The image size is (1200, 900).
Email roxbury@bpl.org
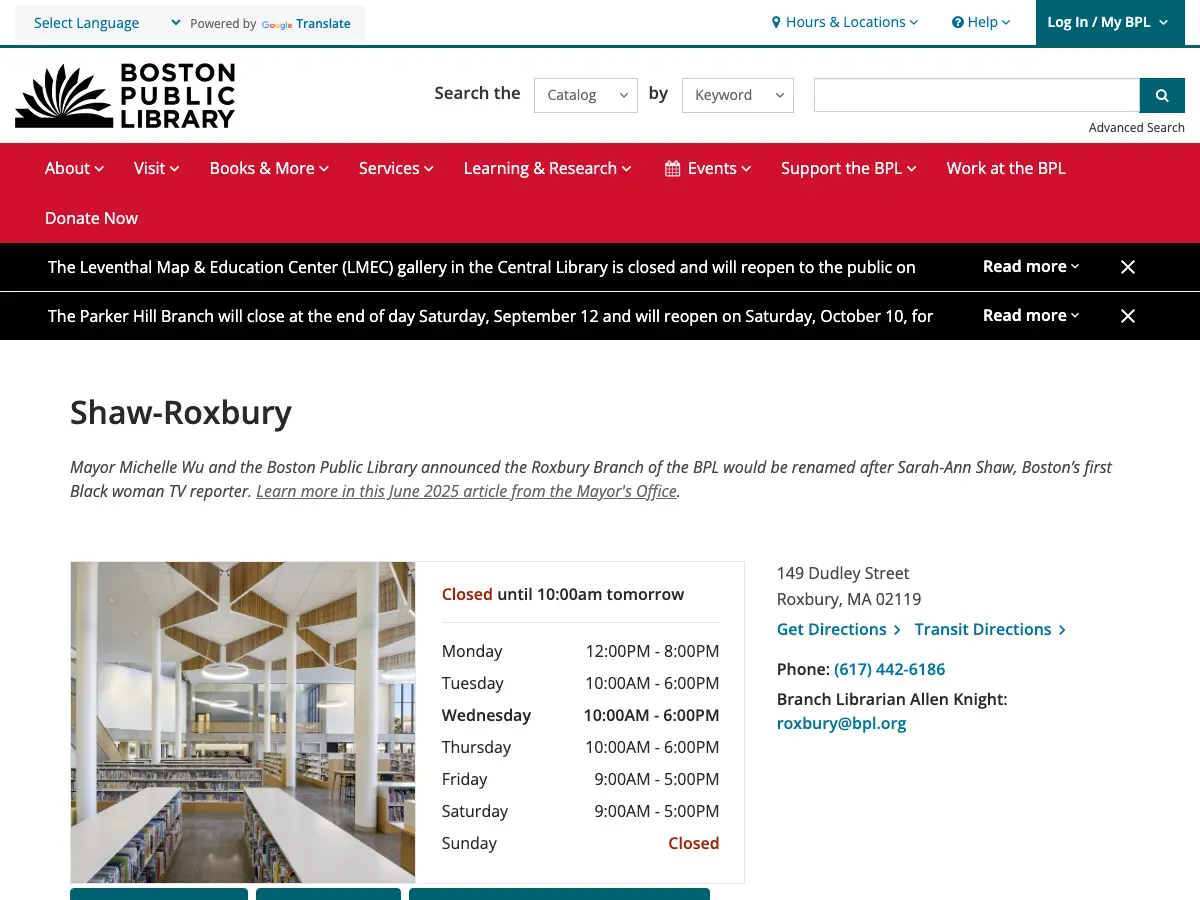[x=841, y=723]
